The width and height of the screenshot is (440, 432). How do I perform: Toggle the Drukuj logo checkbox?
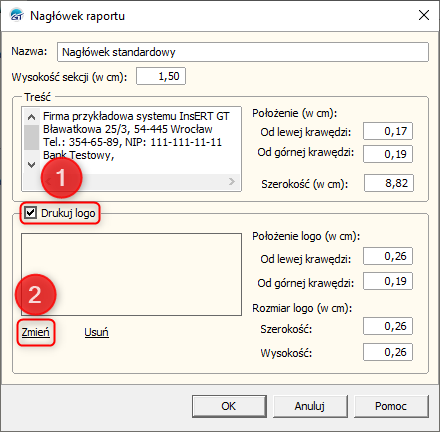point(31,213)
